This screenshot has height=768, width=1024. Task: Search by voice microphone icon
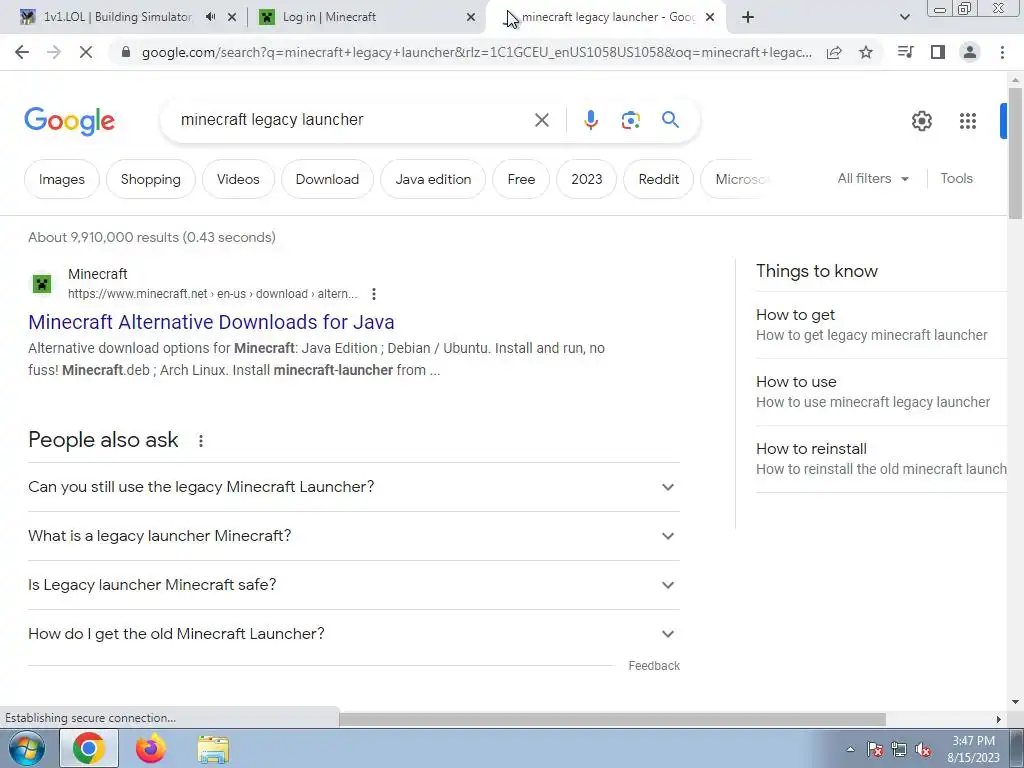click(x=590, y=120)
